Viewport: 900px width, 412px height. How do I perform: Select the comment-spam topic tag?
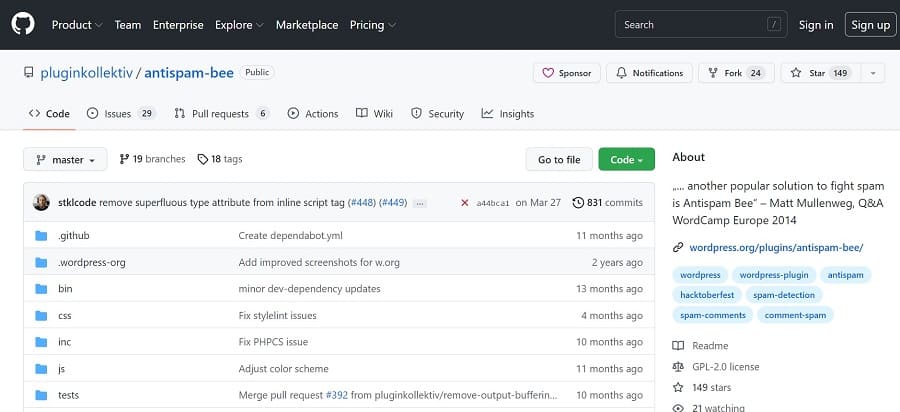[796, 315]
